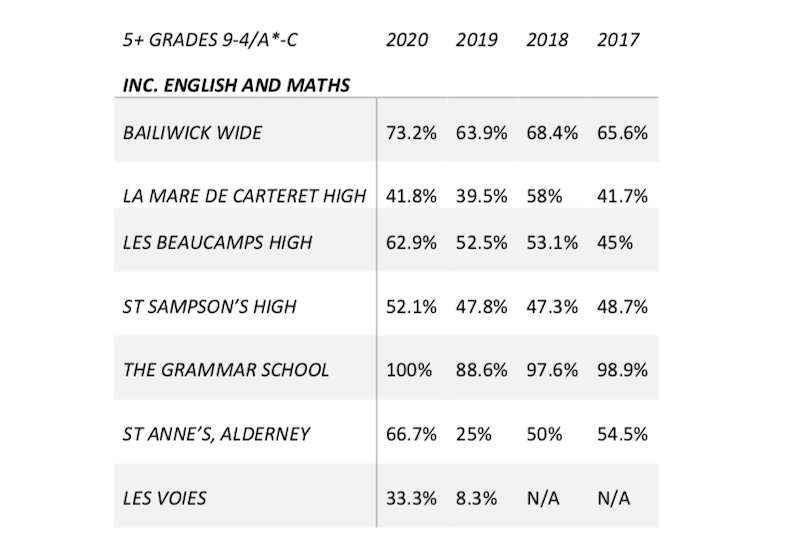Click the Inc. English and Maths heading

point(236,85)
